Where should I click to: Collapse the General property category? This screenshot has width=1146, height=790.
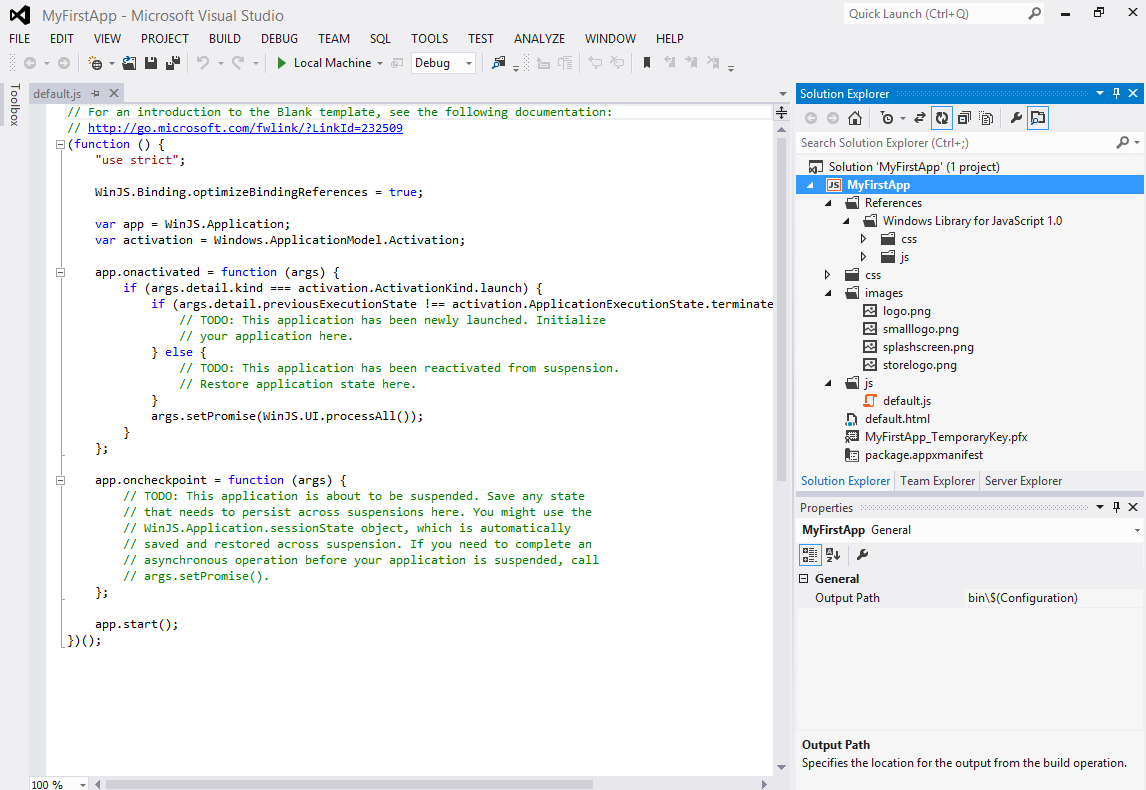(x=804, y=579)
